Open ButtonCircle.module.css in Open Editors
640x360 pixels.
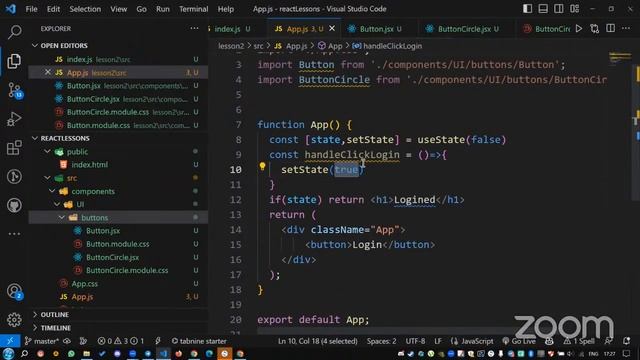tap(108, 112)
